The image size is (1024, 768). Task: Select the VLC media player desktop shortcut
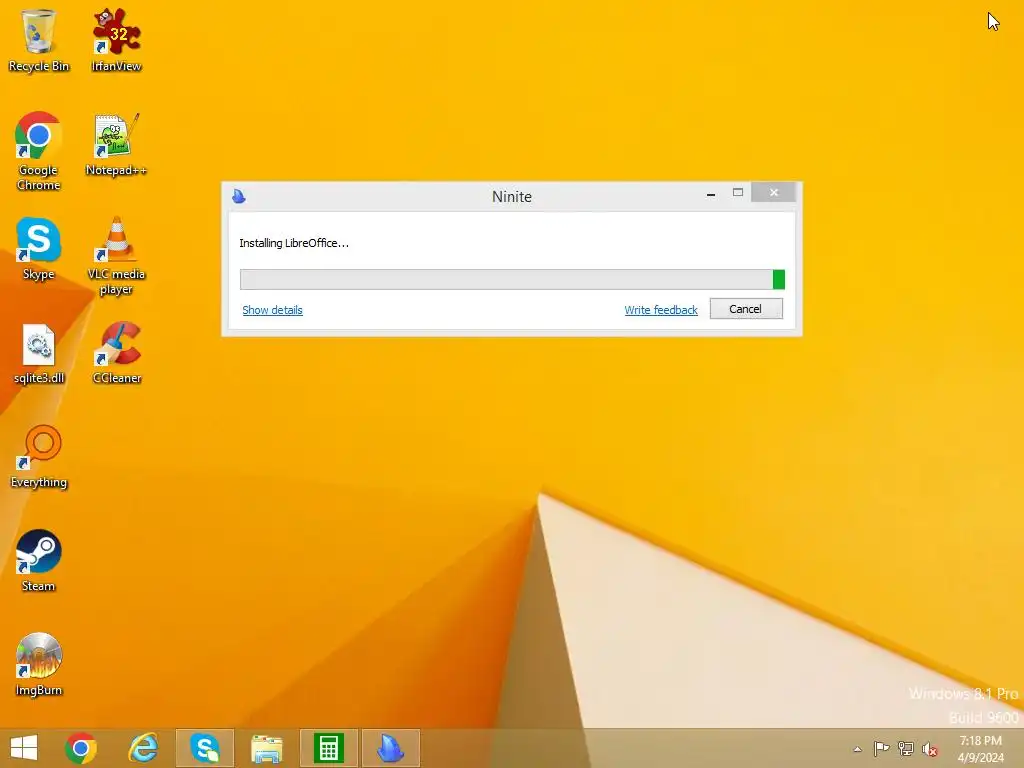(x=116, y=256)
